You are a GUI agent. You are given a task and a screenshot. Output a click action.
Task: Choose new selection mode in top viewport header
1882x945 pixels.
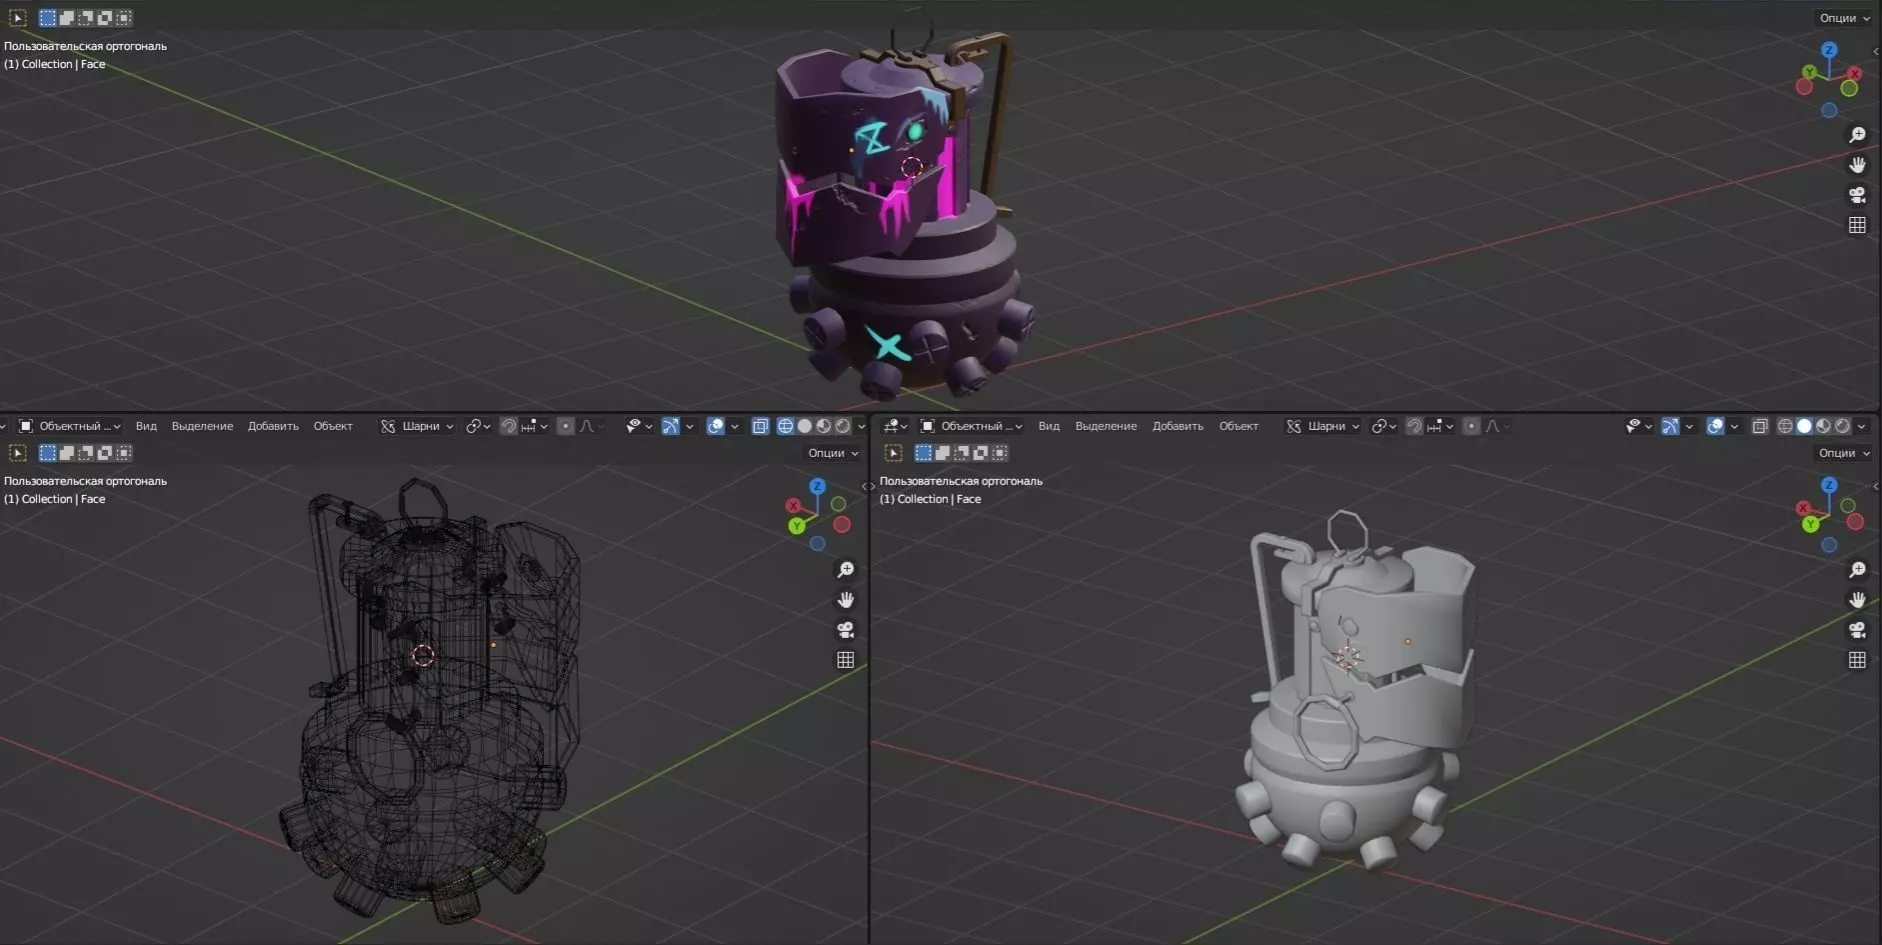point(47,18)
